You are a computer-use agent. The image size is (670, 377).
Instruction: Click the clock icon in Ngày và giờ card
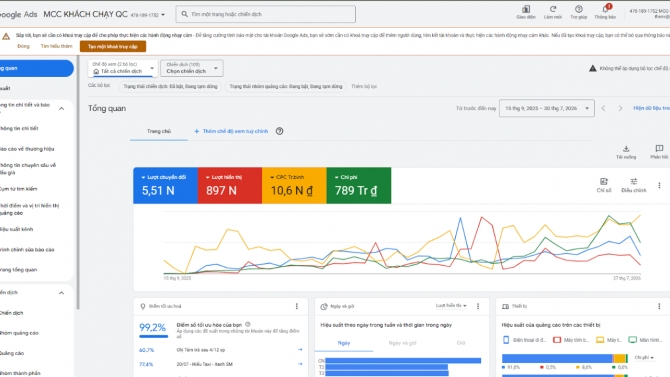[324, 306]
